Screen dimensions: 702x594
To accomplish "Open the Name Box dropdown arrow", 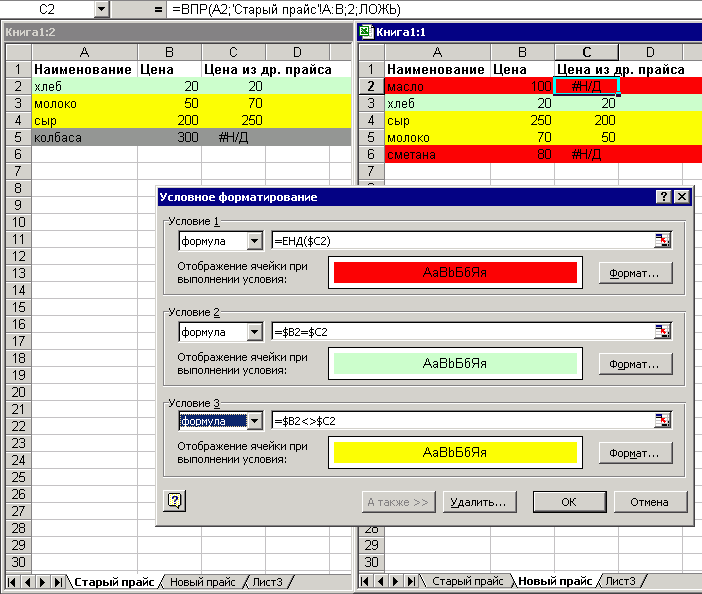I will pyautogui.click(x=101, y=9).
